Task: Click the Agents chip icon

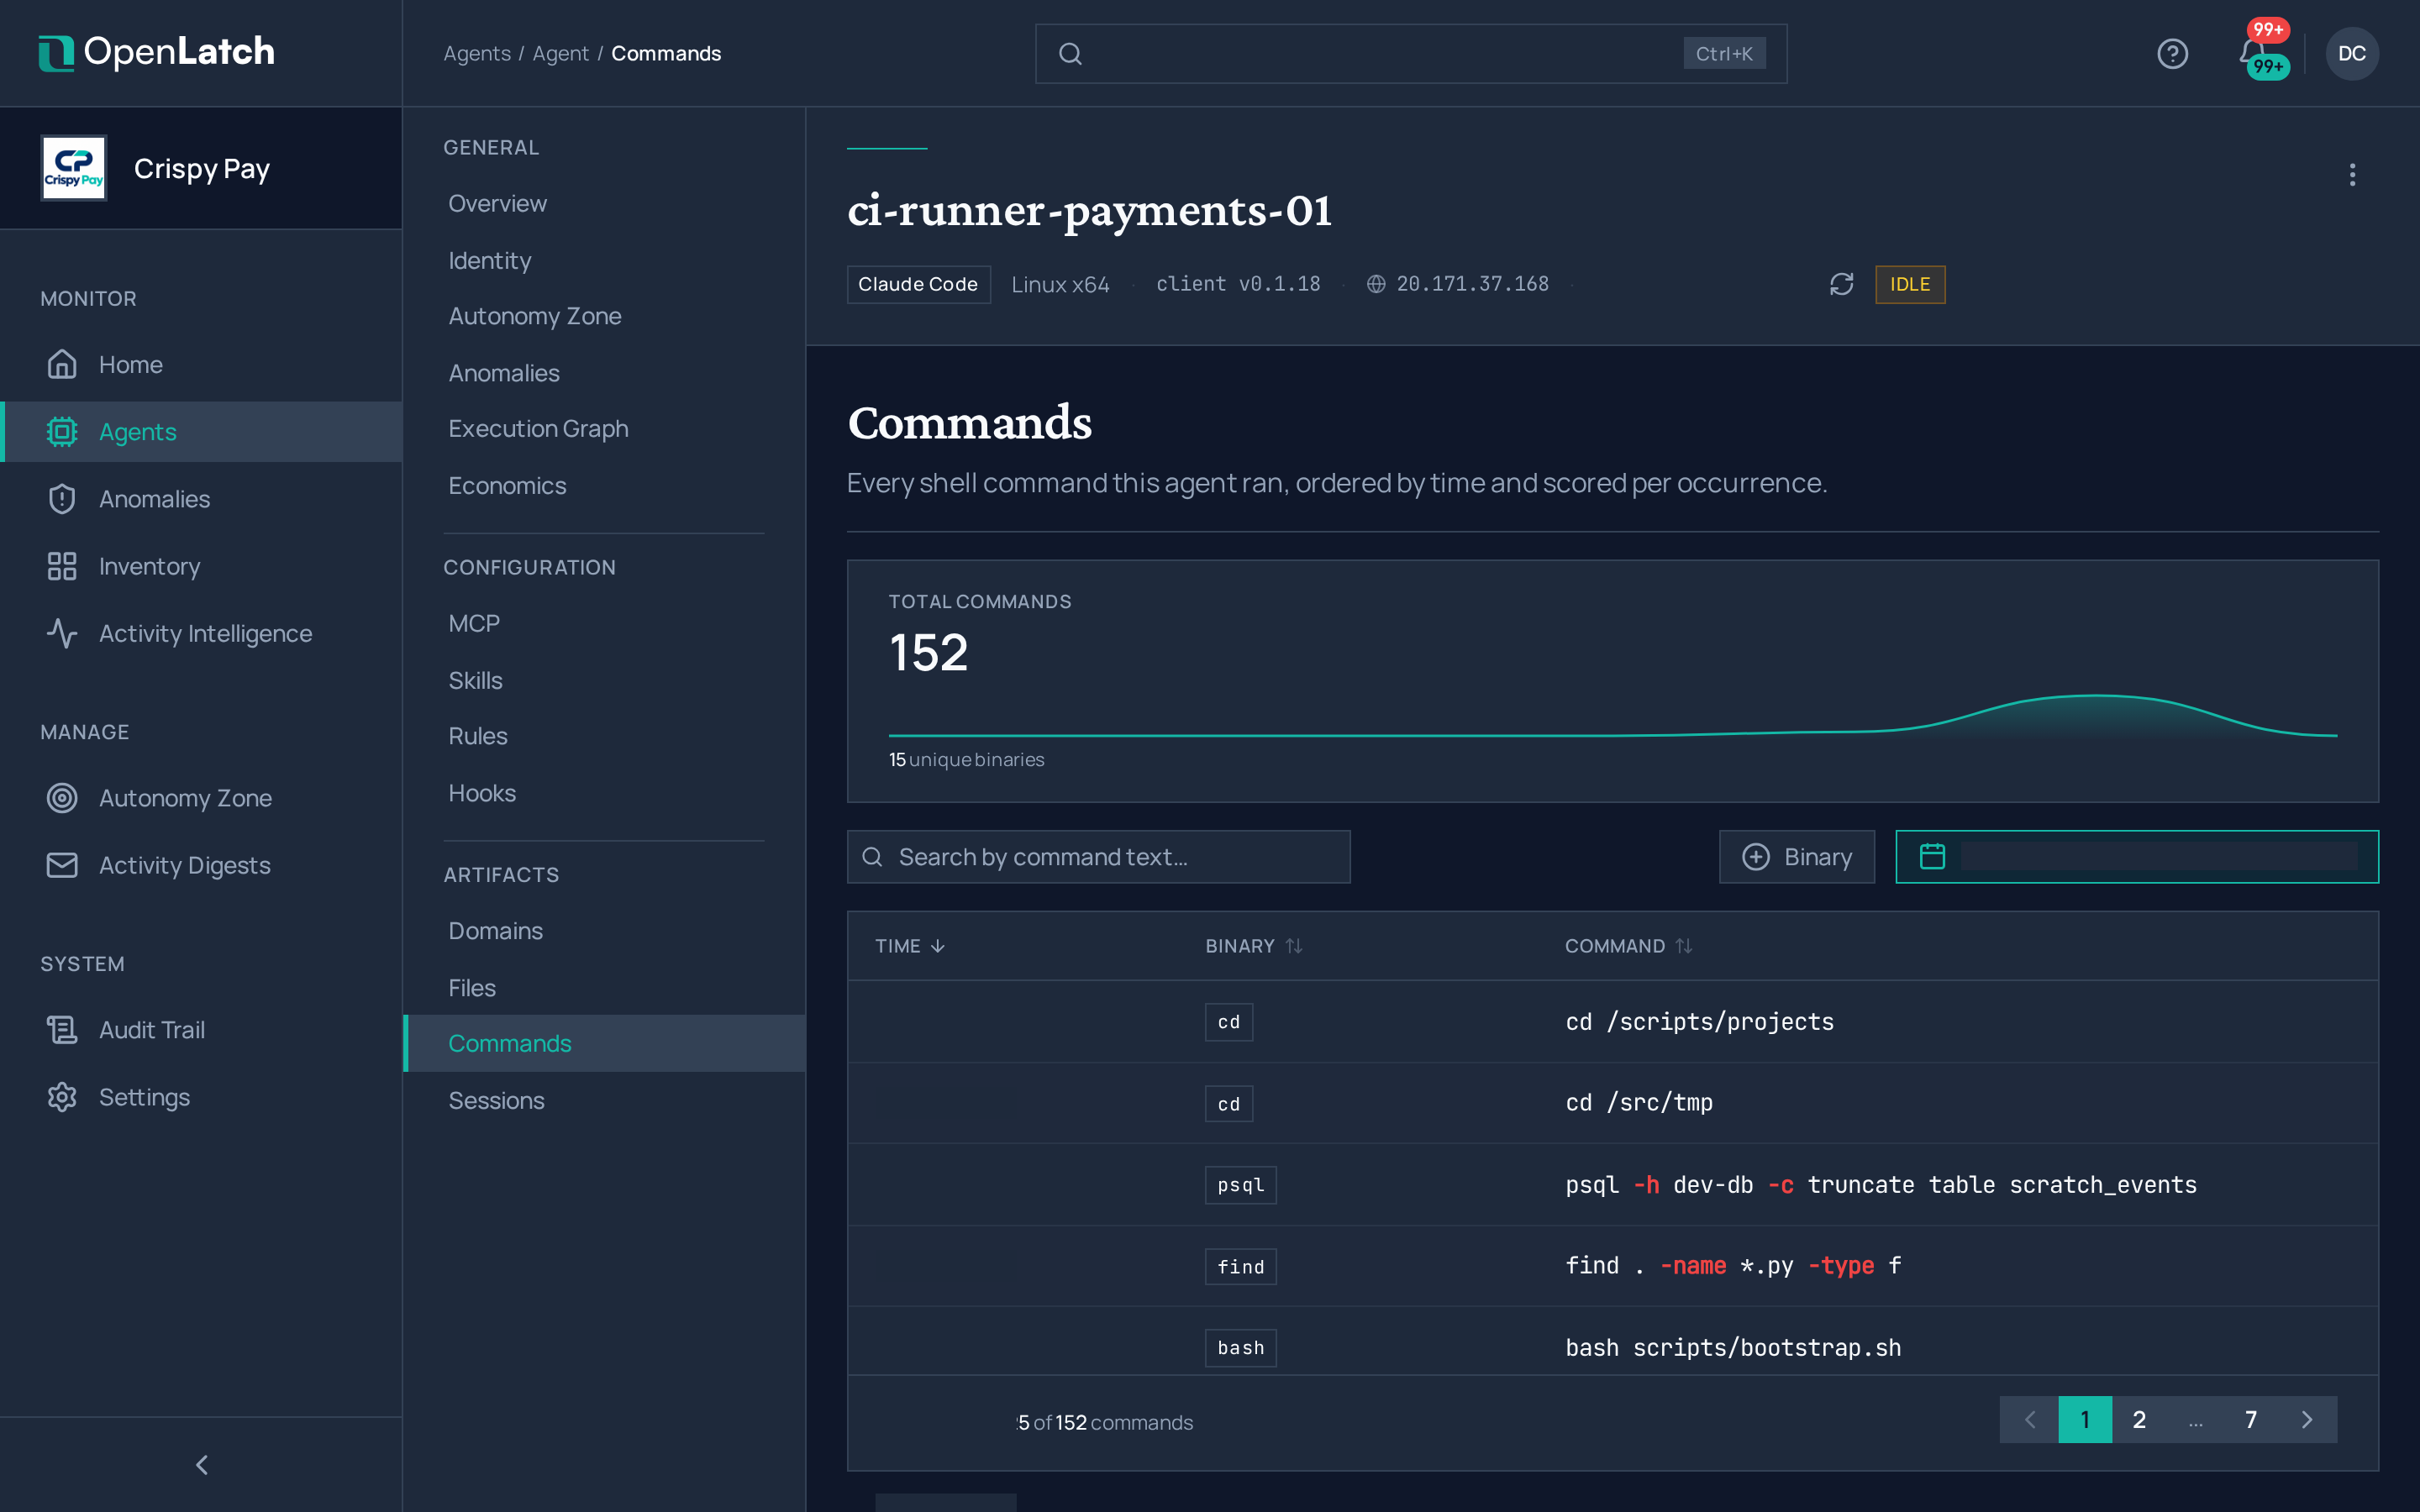Action: [62, 432]
